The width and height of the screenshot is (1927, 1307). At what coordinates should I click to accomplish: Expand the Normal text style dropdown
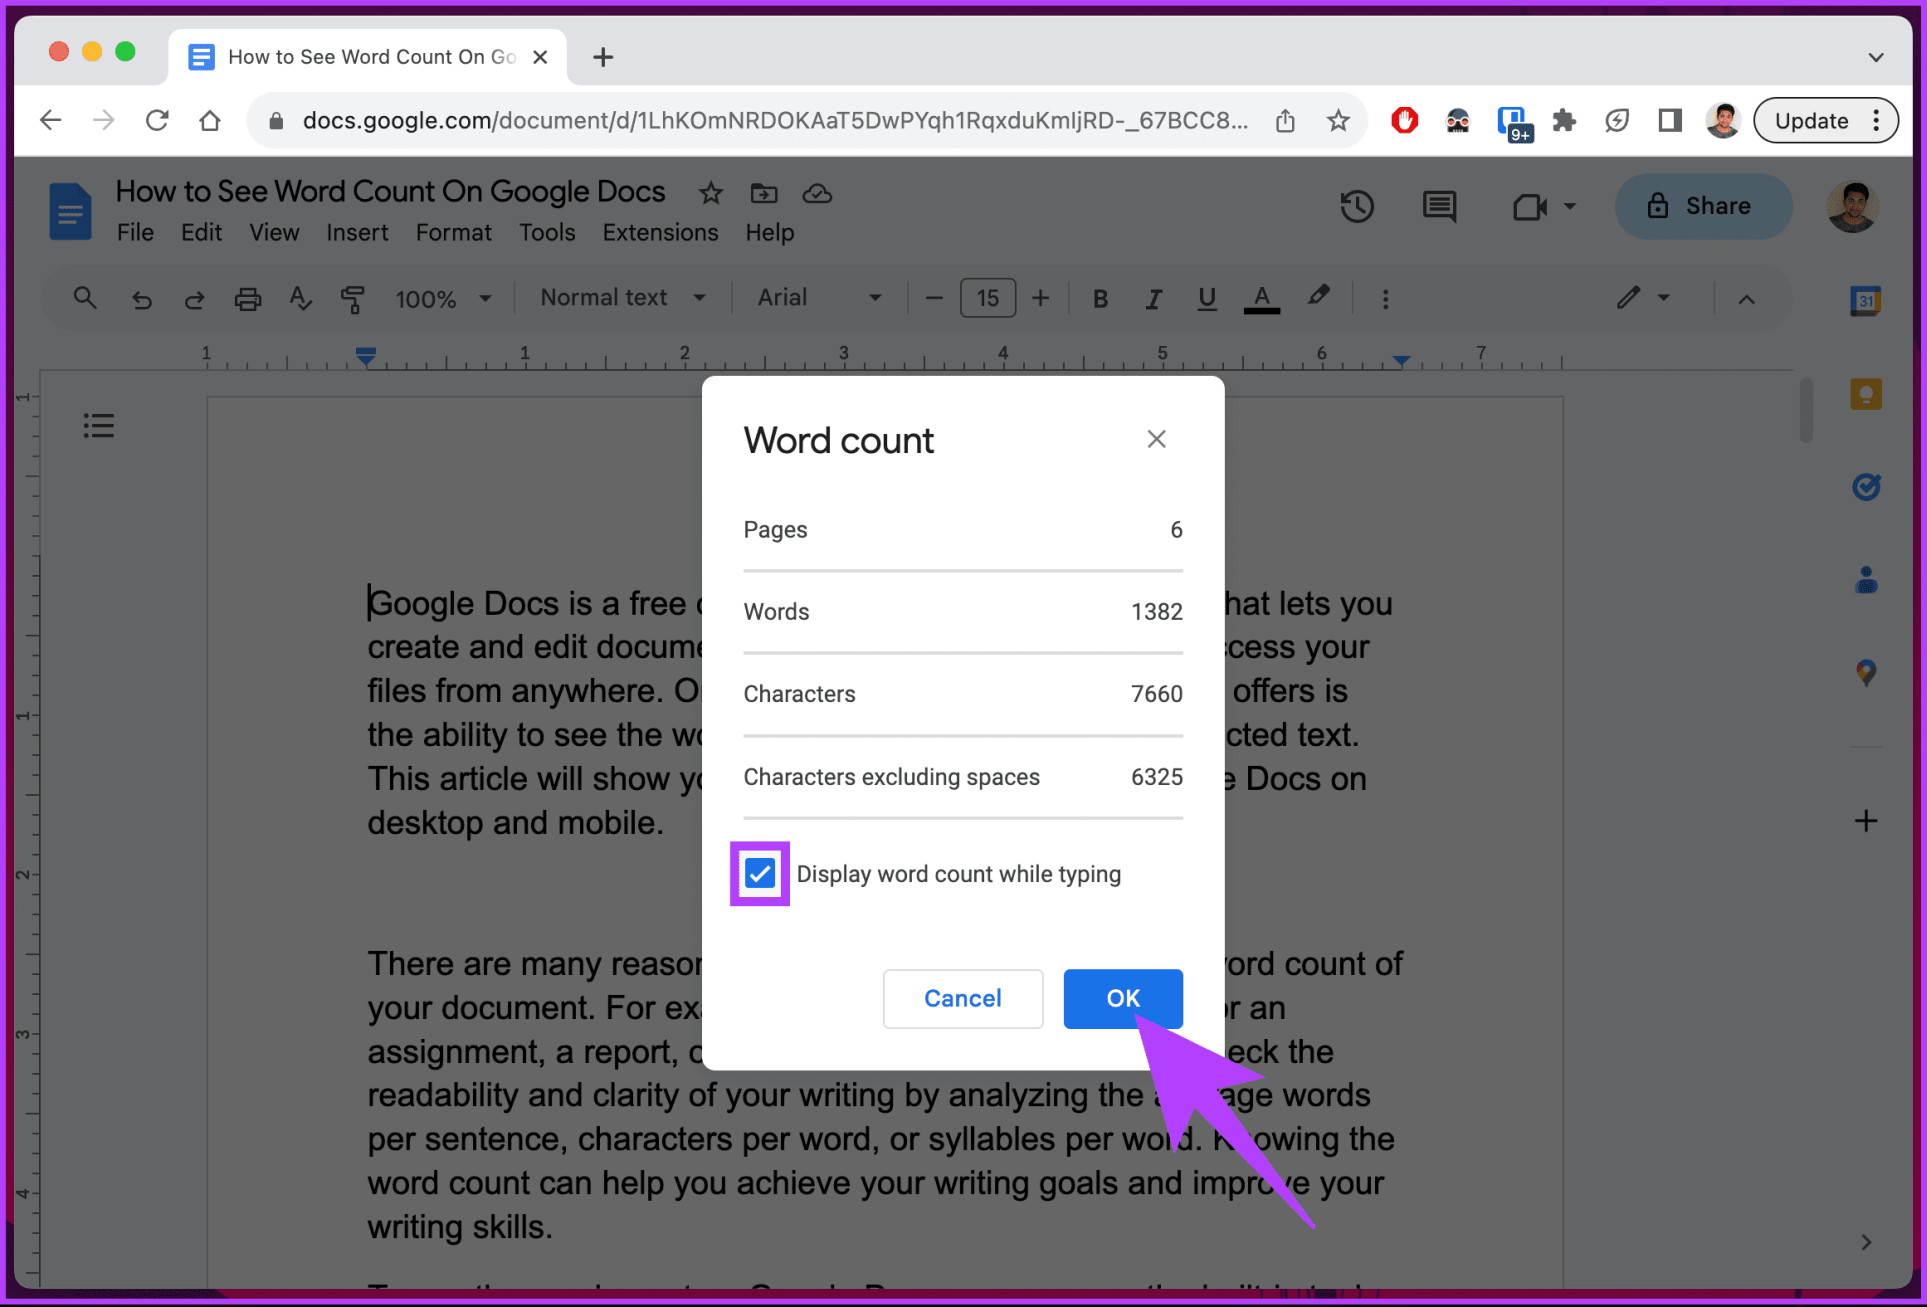coord(622,298)
